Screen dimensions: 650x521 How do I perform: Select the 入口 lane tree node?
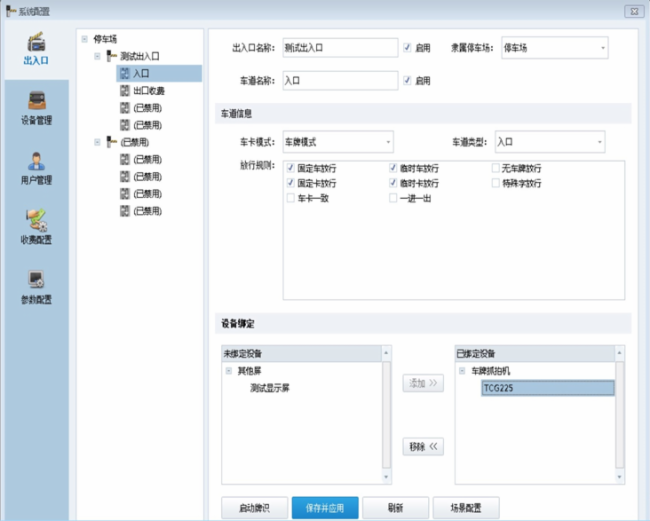pyautogui.click(x=141, y=73)
